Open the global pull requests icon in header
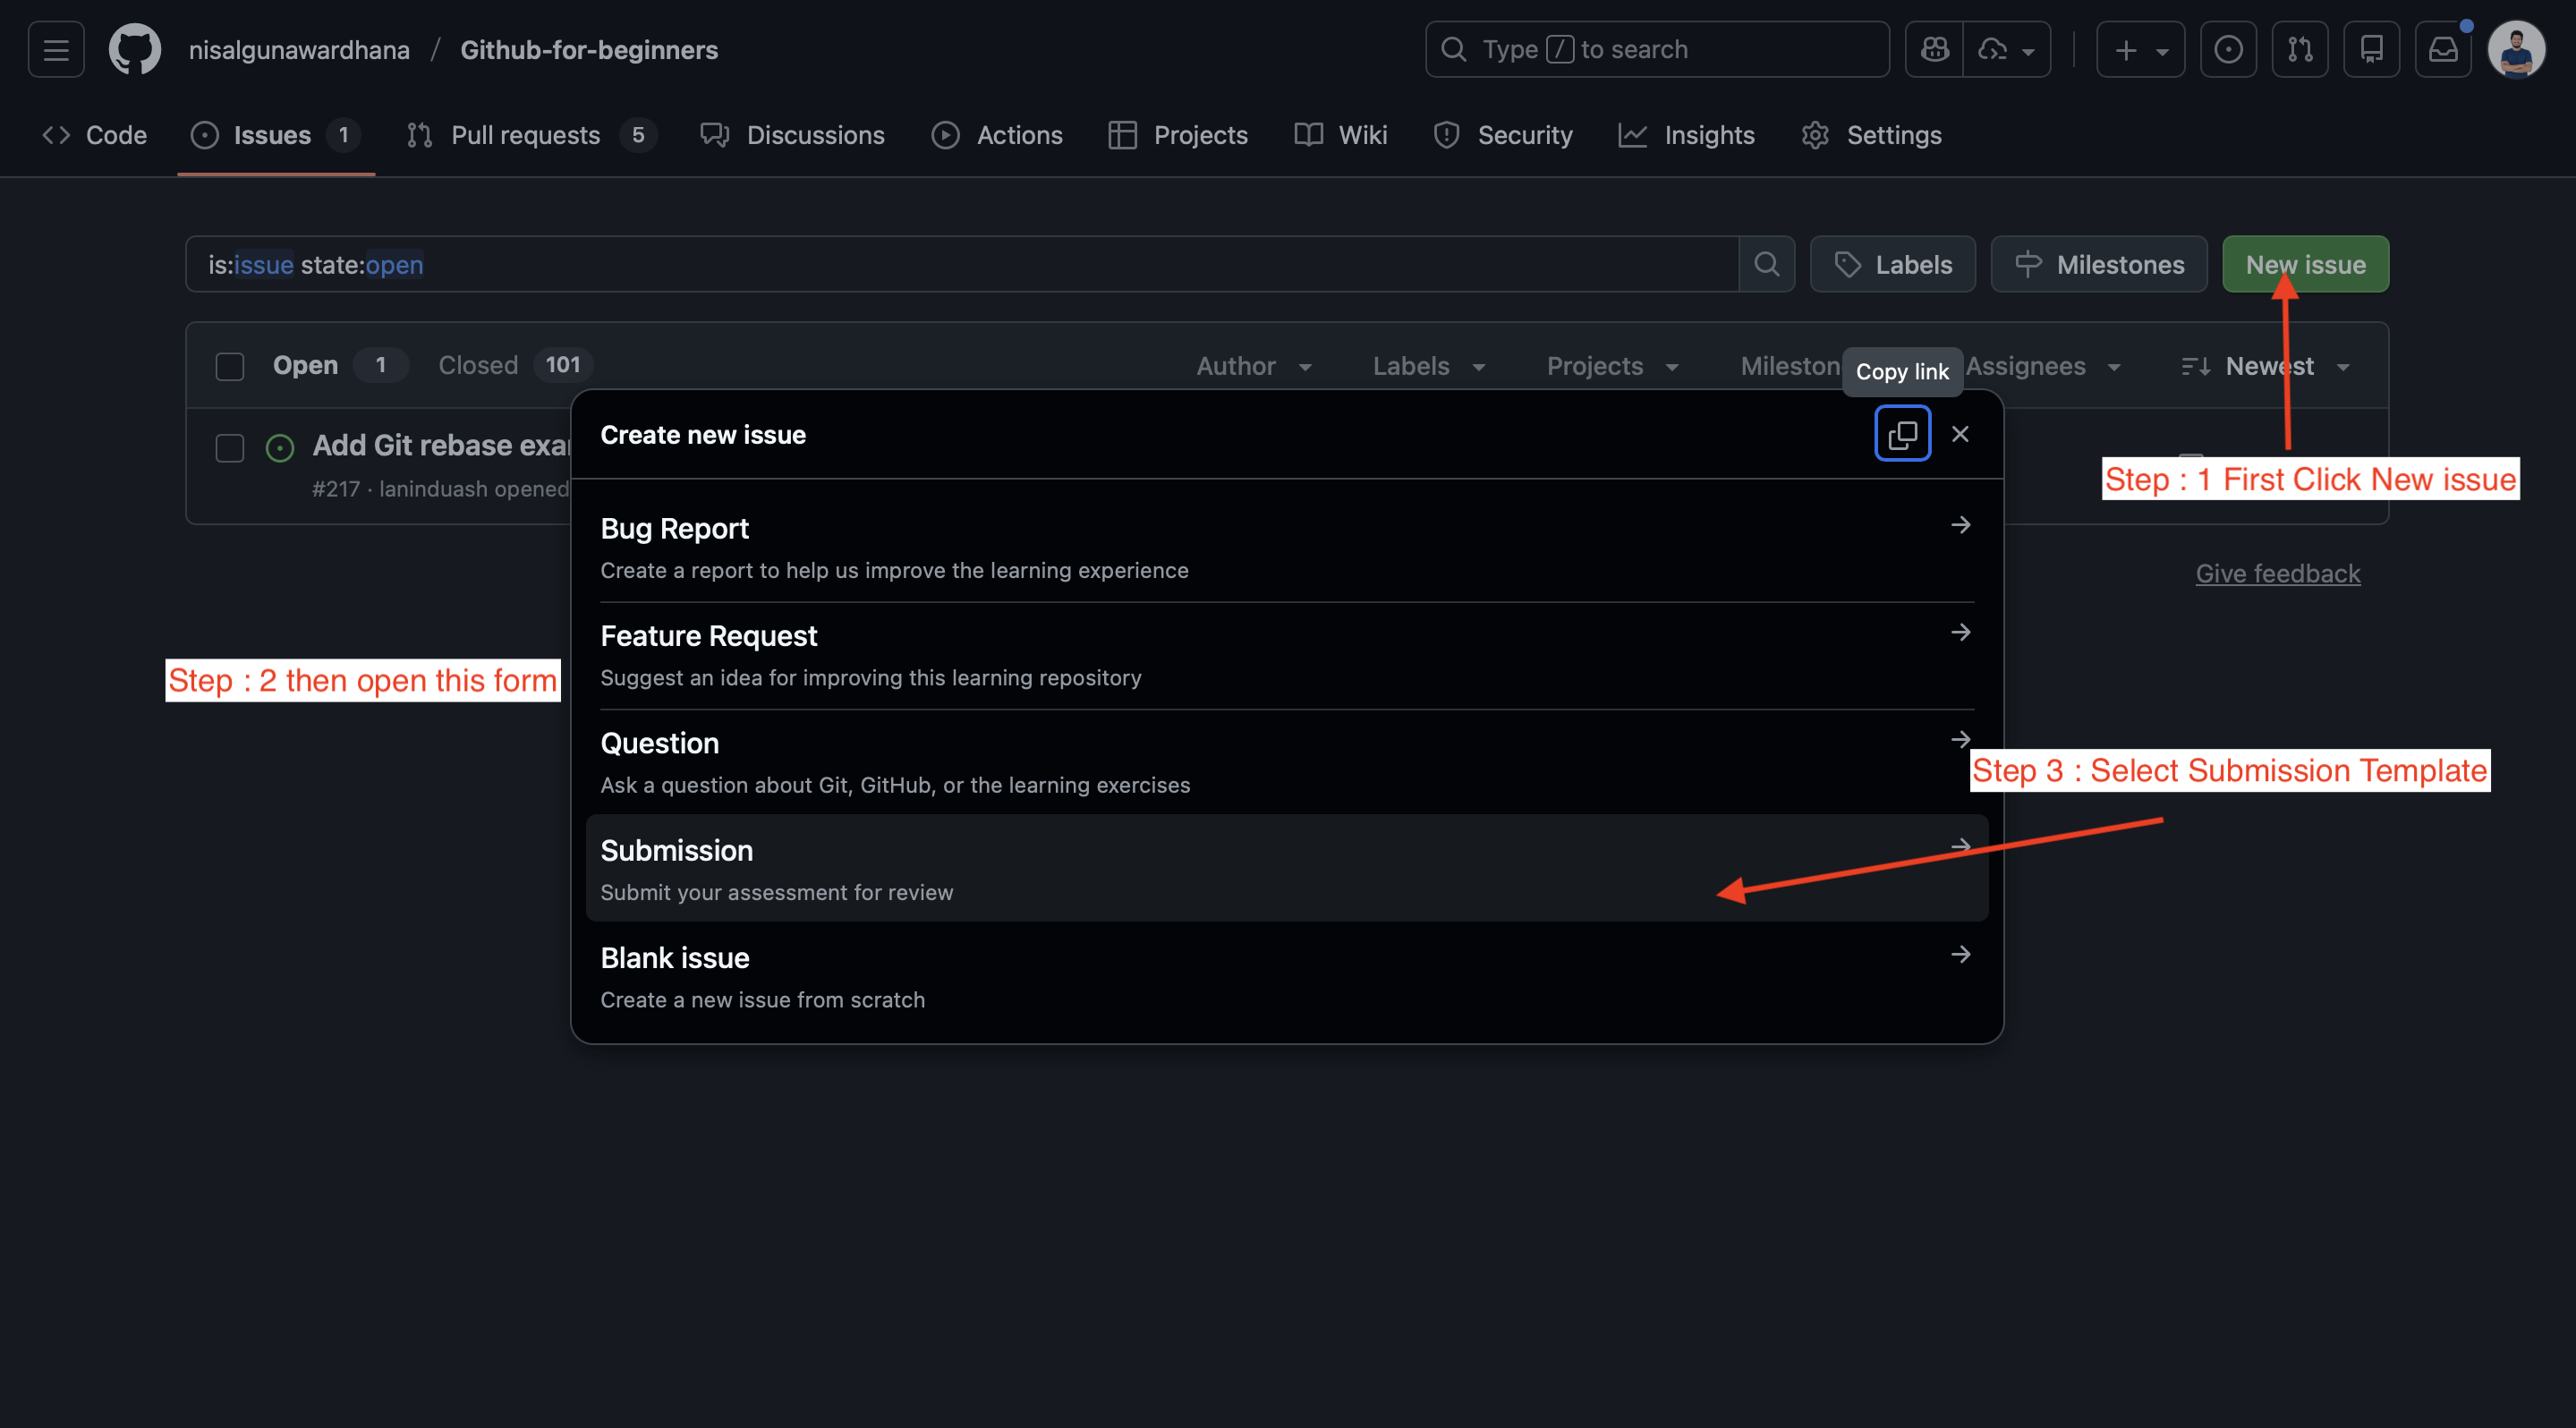The height and width of the screenshot is (1428, 2576). click(x=2300, y=49)
